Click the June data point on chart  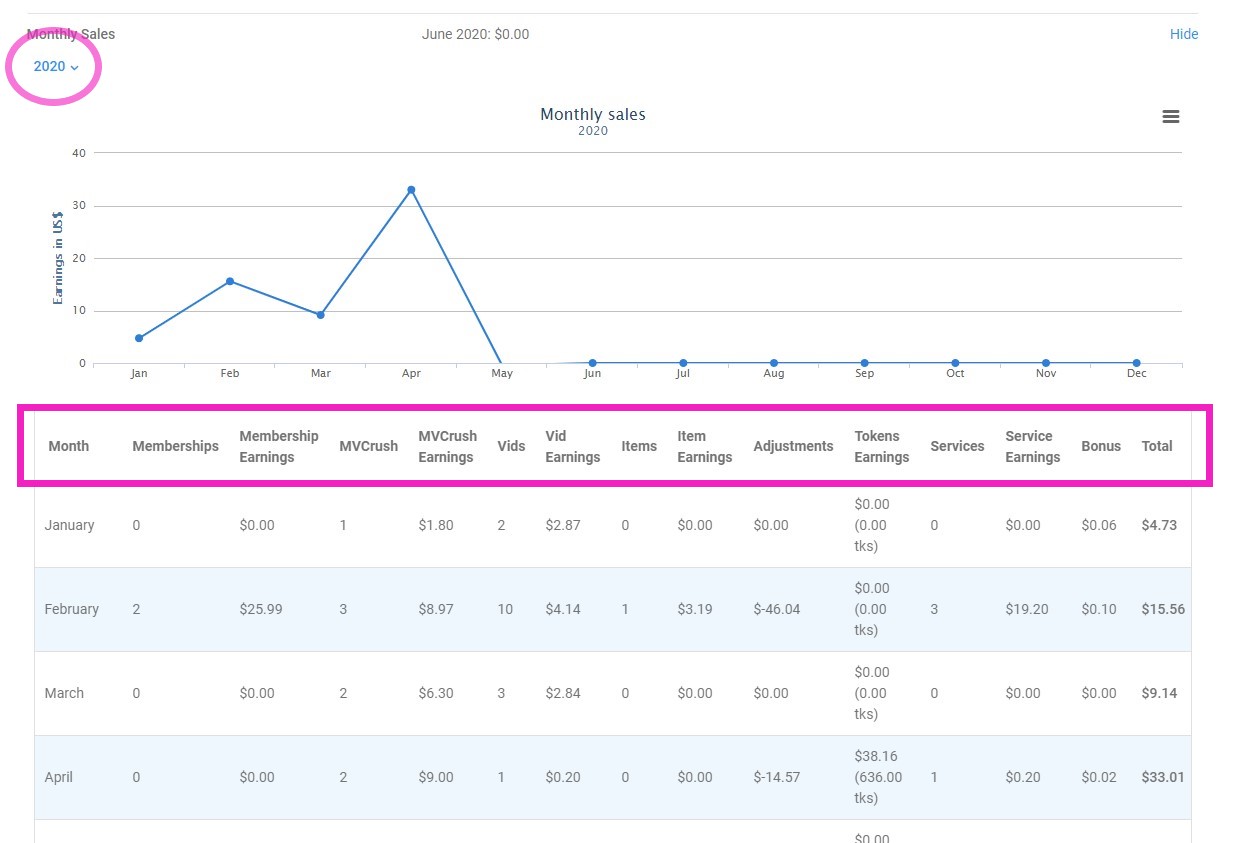point(592,363)
